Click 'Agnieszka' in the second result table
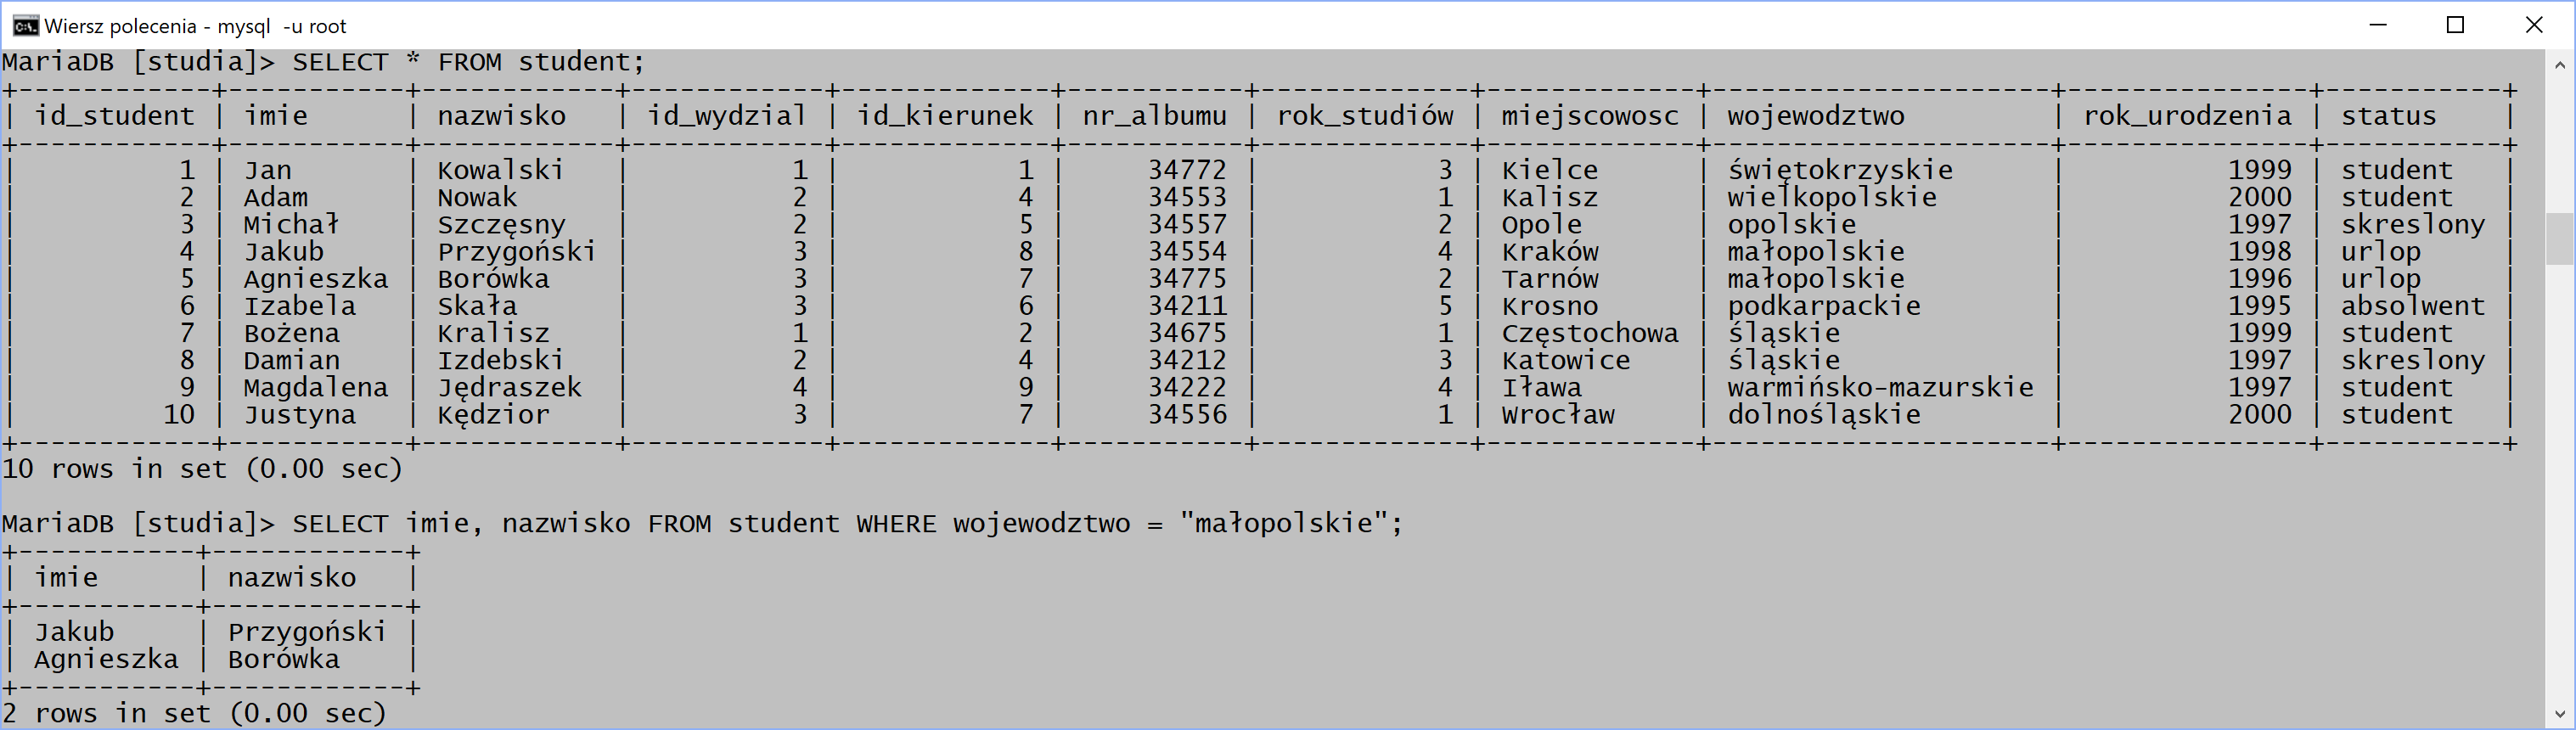This screenshot has width=2576, height=730. click(107, 660)
